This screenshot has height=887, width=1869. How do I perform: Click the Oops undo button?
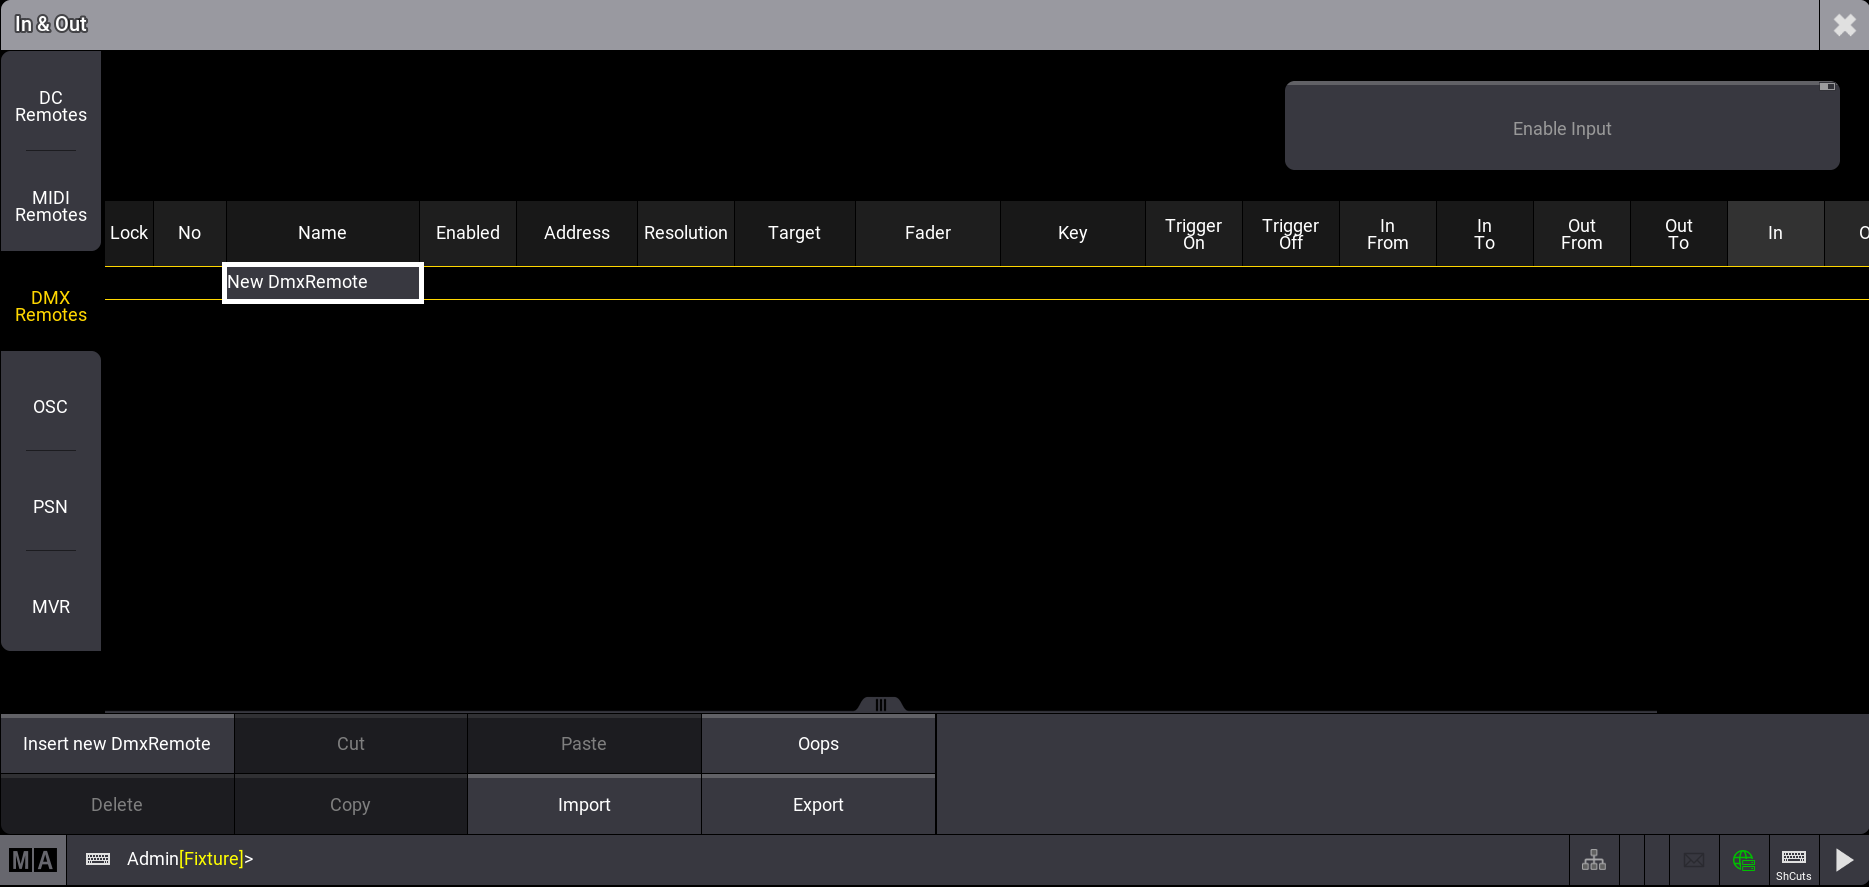point(818,744)
